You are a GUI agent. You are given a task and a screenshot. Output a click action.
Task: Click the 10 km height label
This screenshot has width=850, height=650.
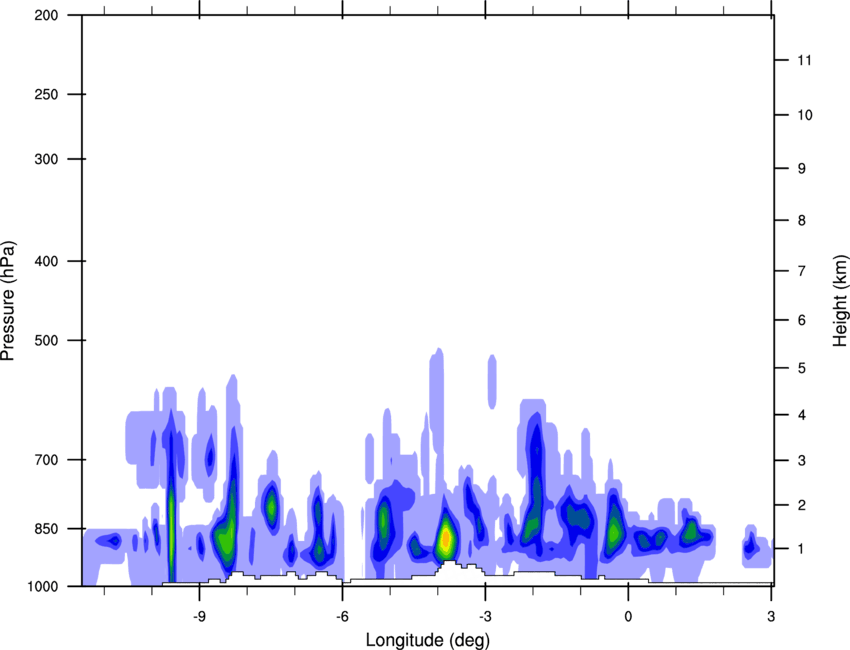click(x=805, y=115)
